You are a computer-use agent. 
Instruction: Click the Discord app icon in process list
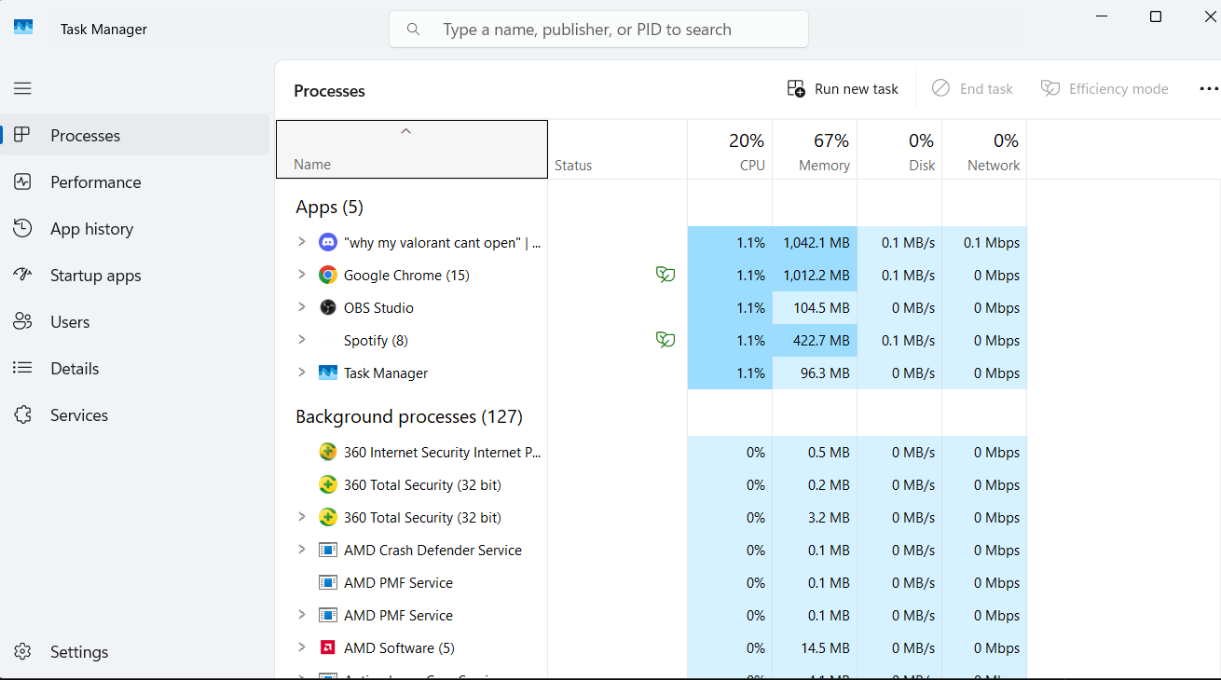tap(327, 242)
